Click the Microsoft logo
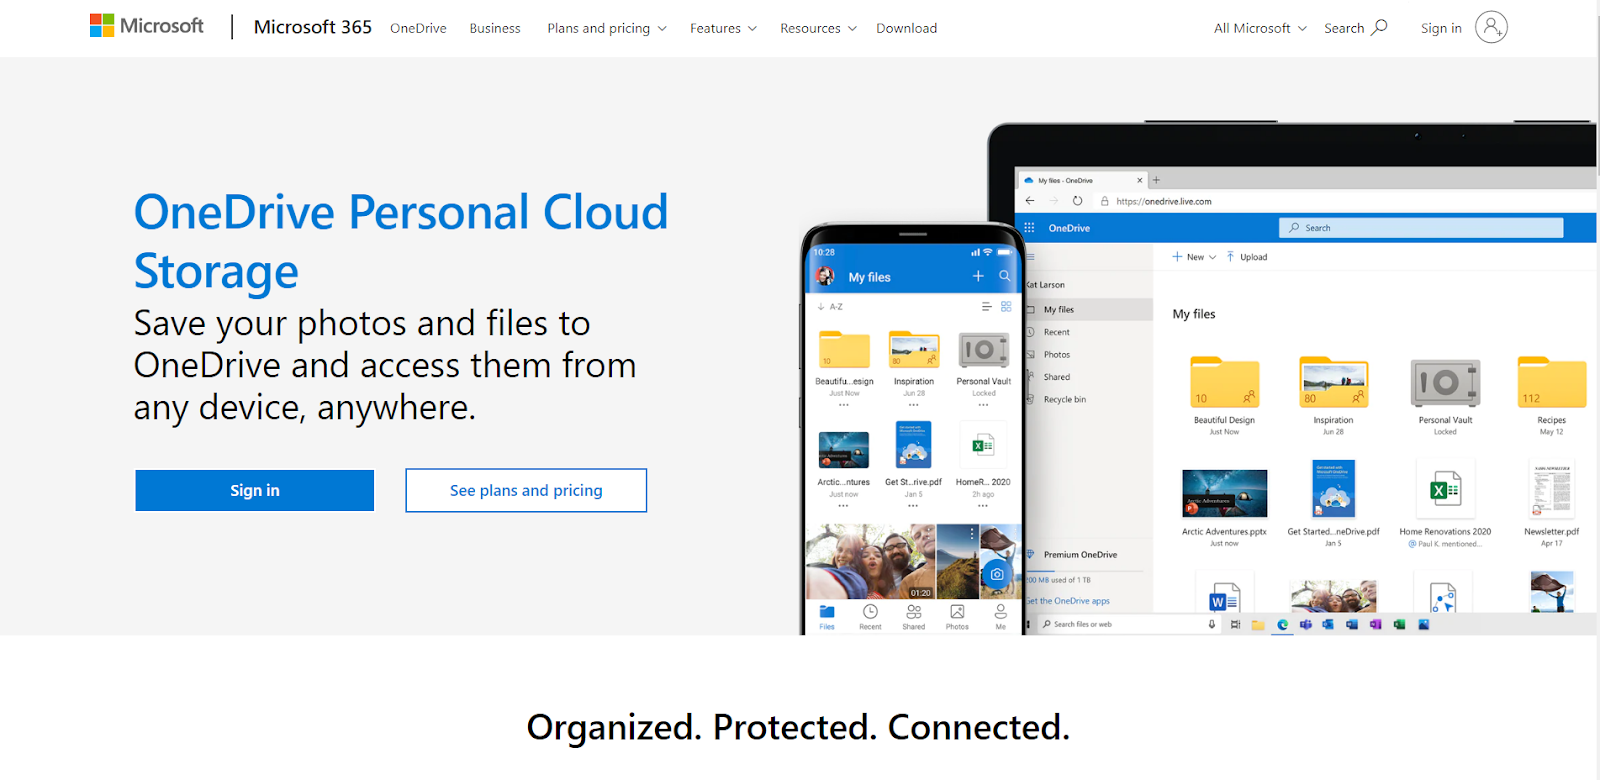 click(146, 26)
